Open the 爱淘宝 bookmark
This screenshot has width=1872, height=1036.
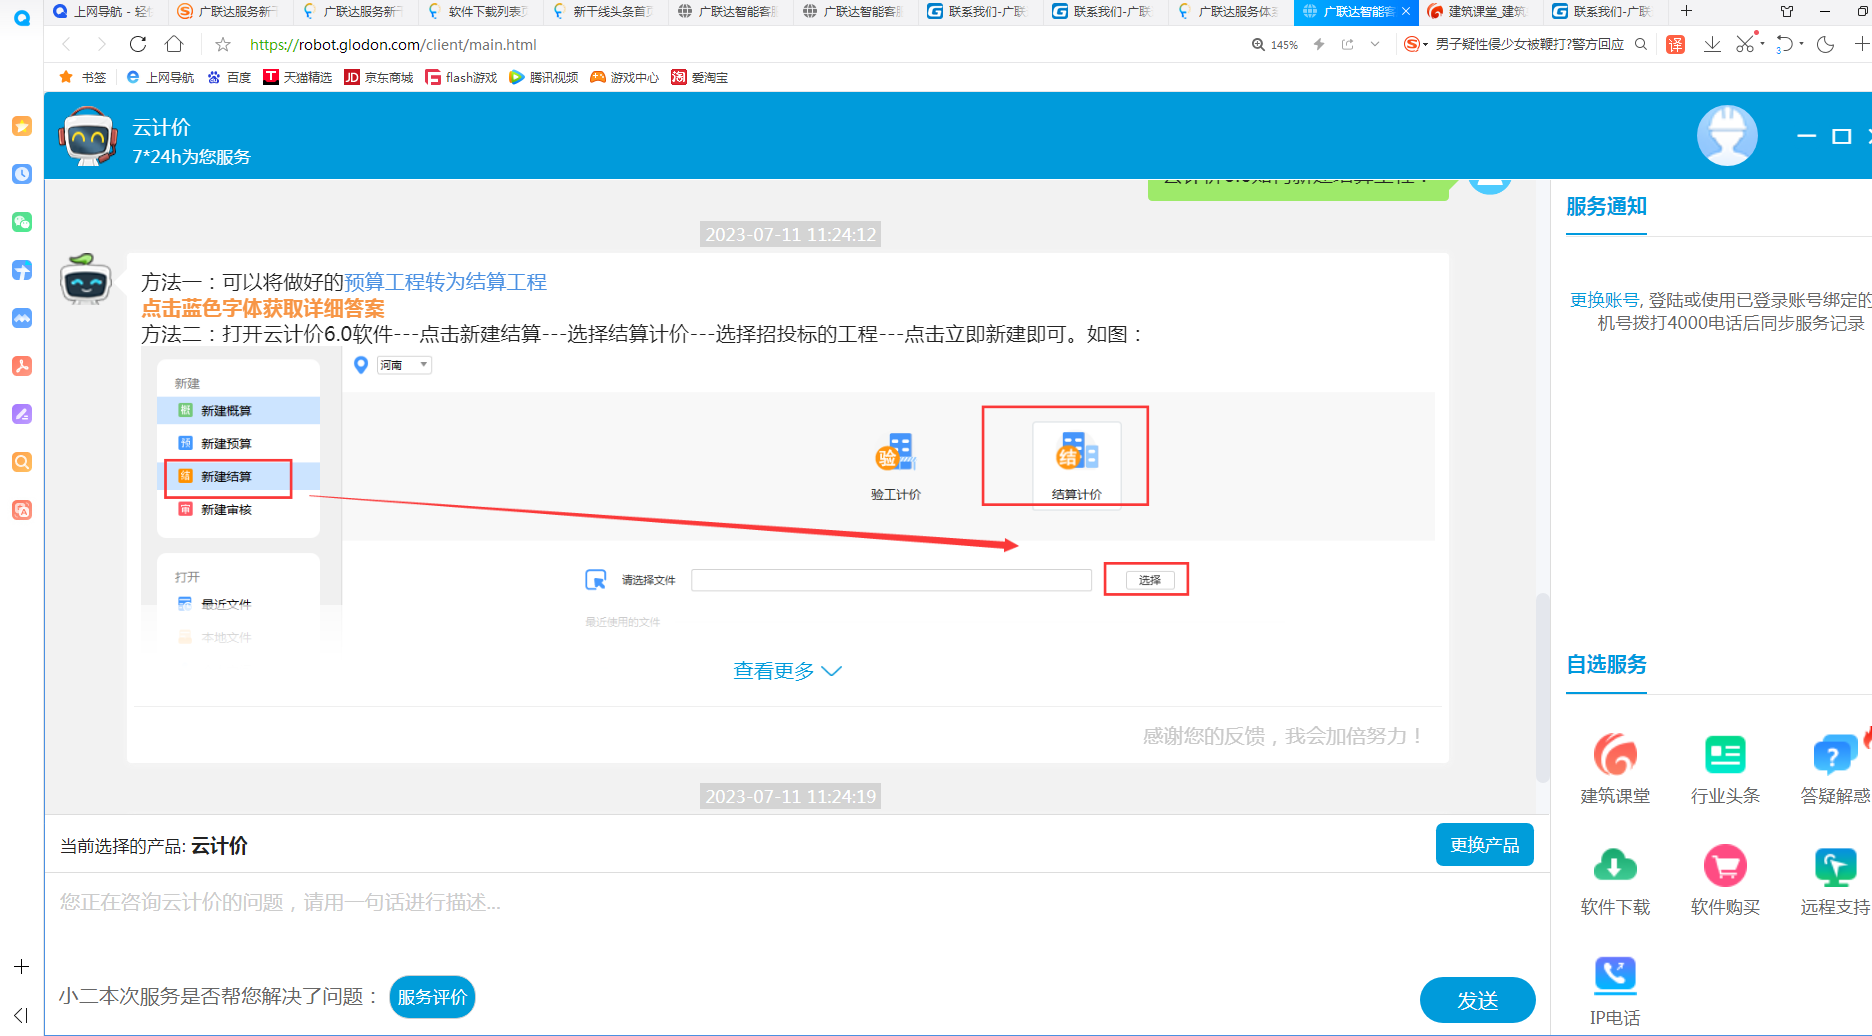point(700,77)
